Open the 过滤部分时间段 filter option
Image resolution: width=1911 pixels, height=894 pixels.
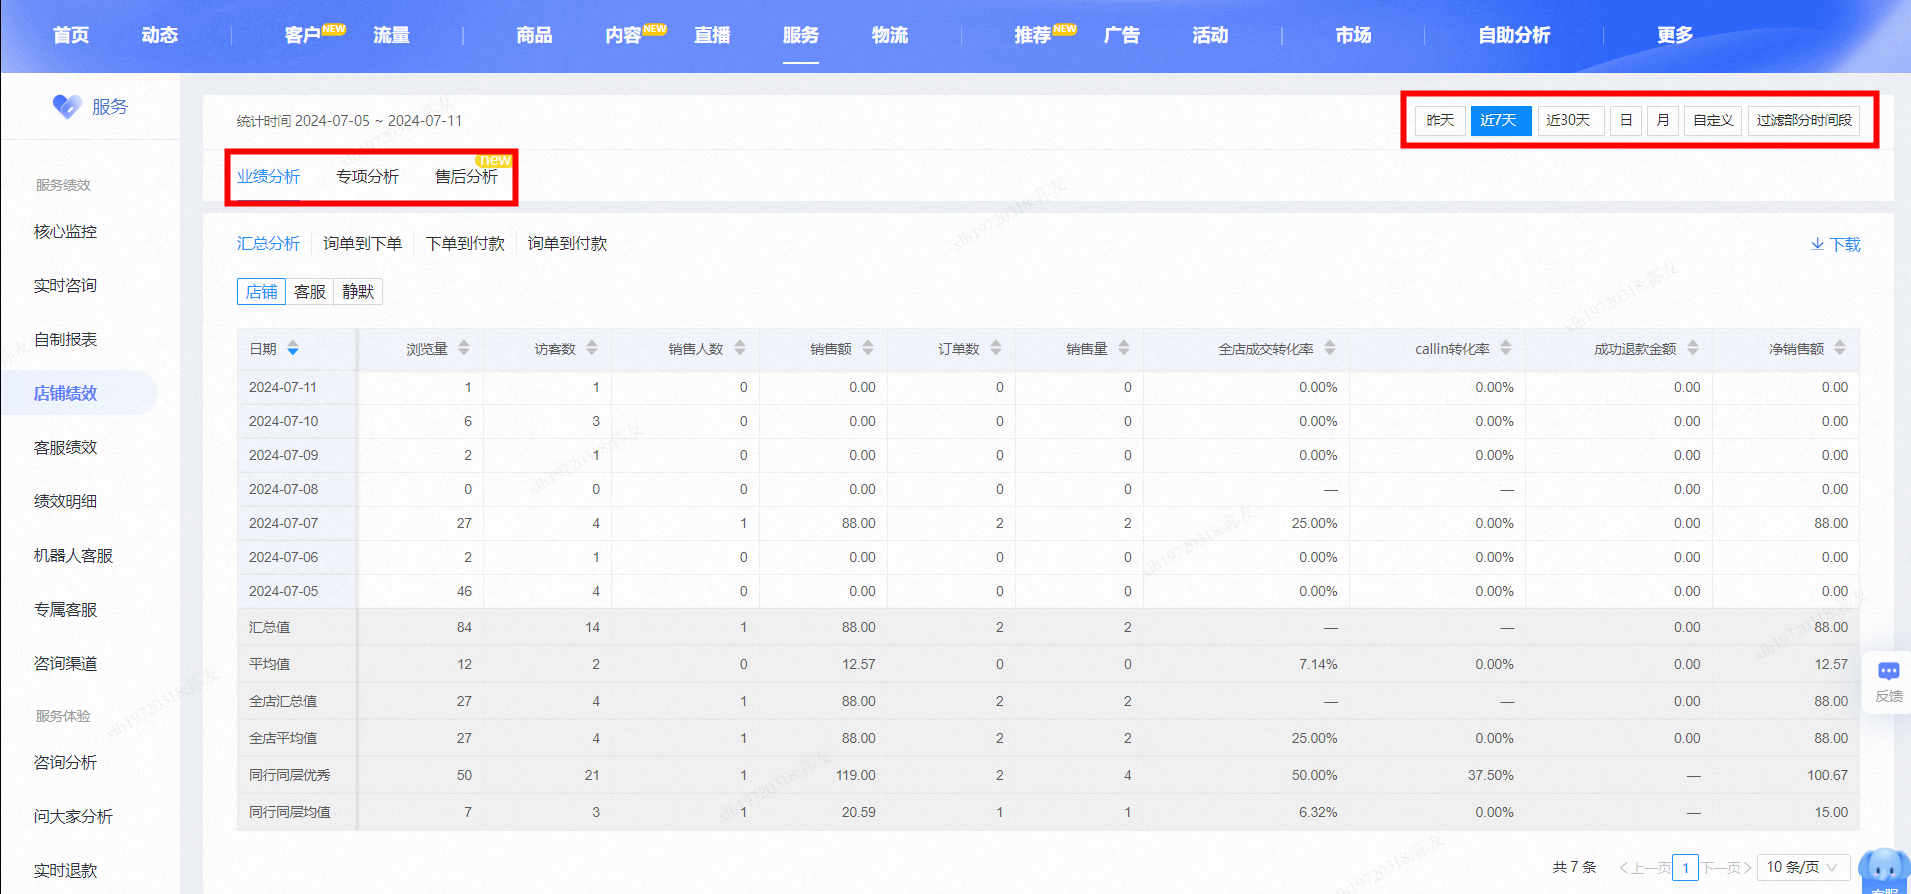[1804, 120]
